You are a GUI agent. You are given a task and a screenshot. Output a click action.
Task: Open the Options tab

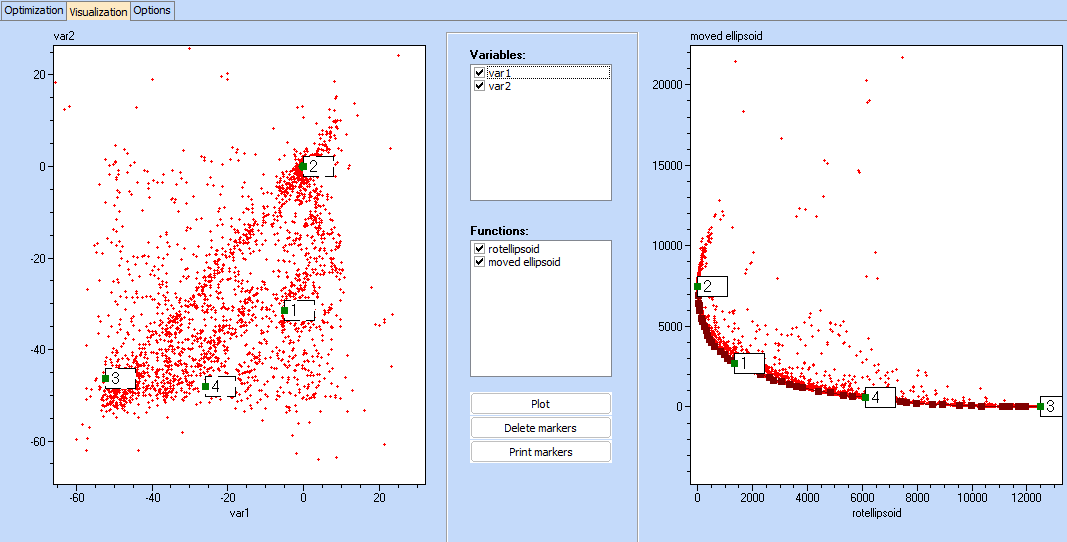[x=152, y=10]
